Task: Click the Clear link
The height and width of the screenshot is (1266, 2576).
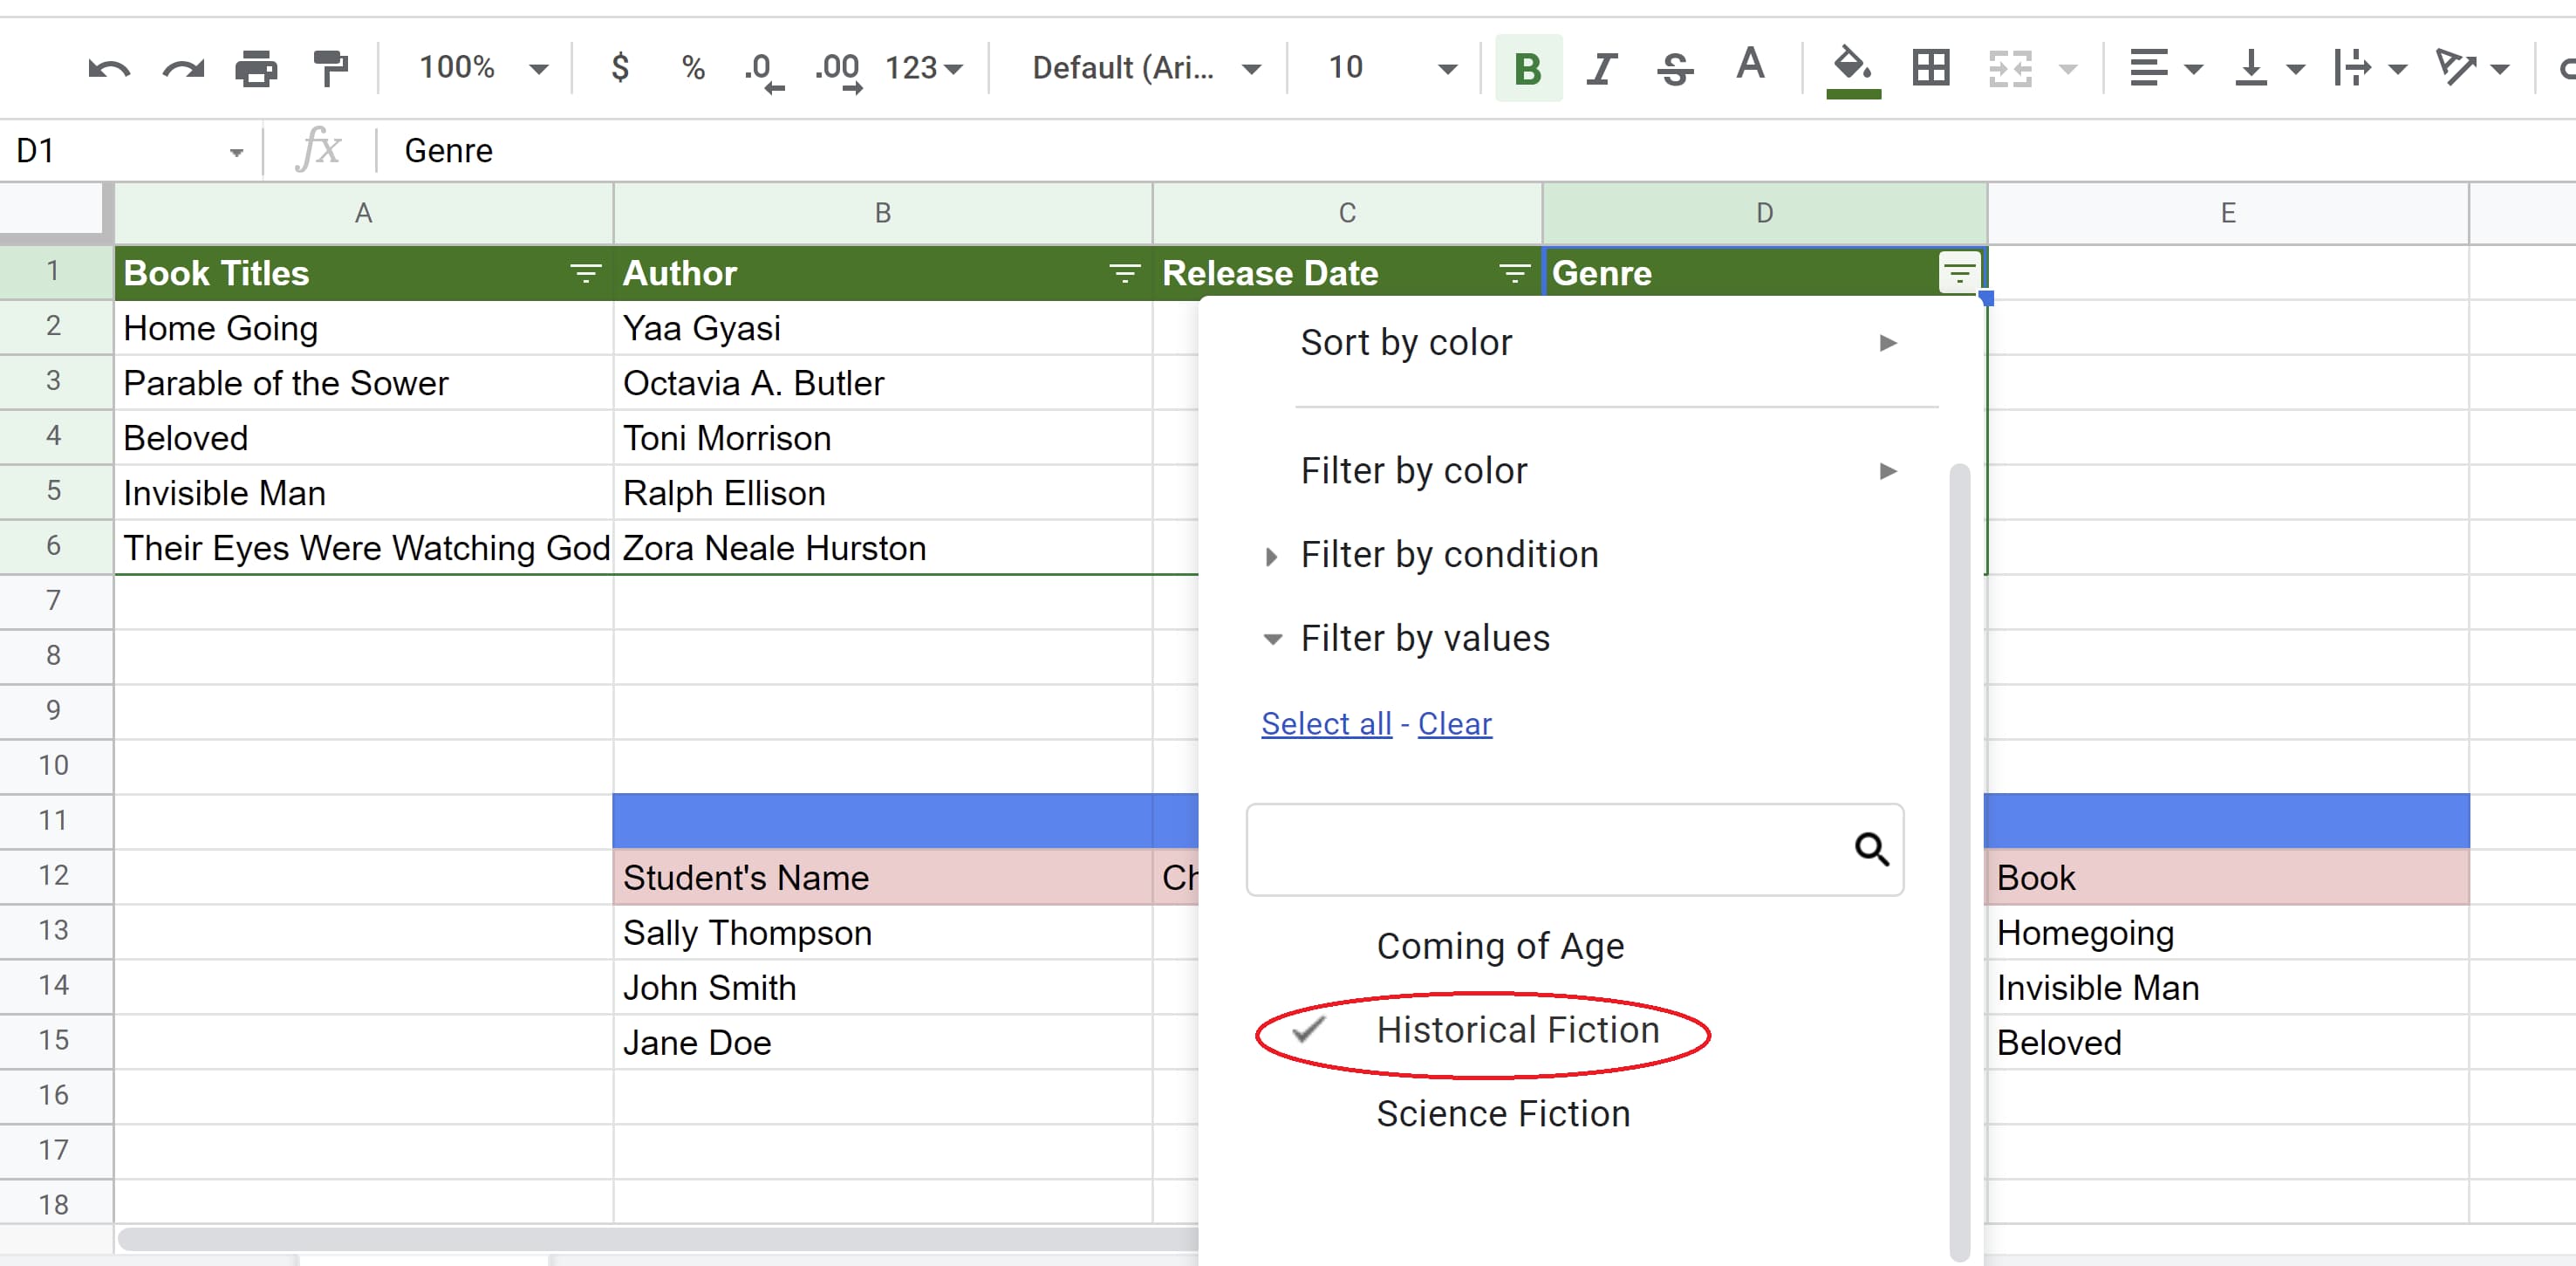Action: [1454, 723]
